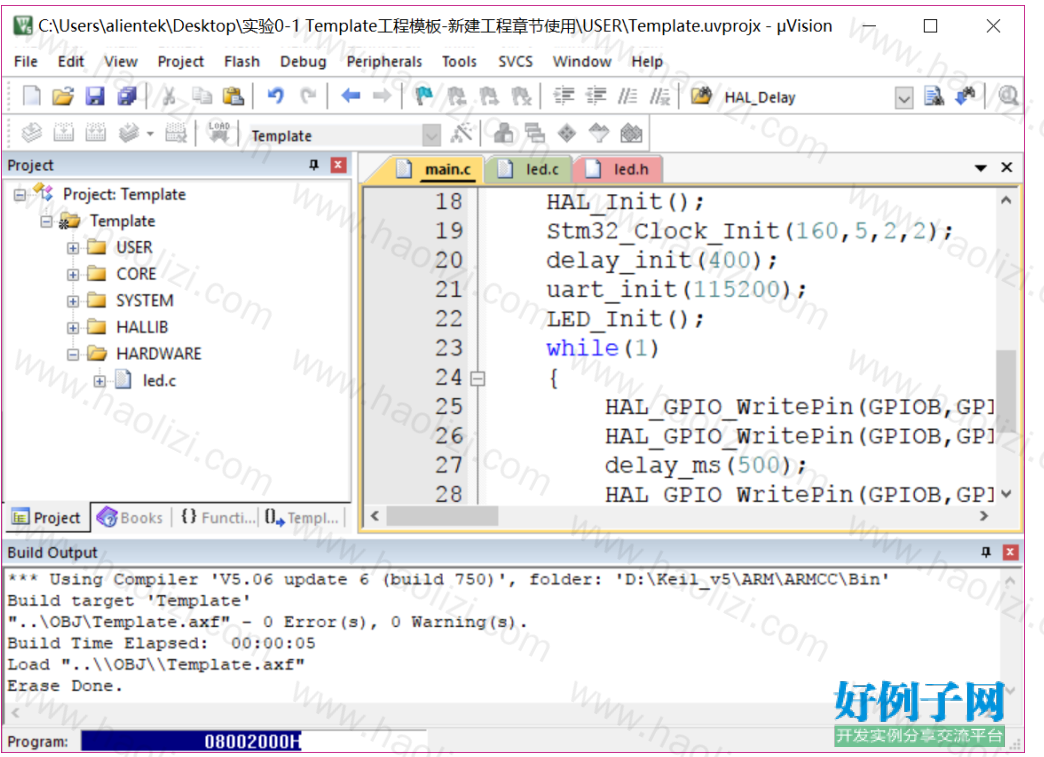Undo the last edit
Image resolution: width=1044 pixels, height=757 pixels.
[x=275, y=96]
